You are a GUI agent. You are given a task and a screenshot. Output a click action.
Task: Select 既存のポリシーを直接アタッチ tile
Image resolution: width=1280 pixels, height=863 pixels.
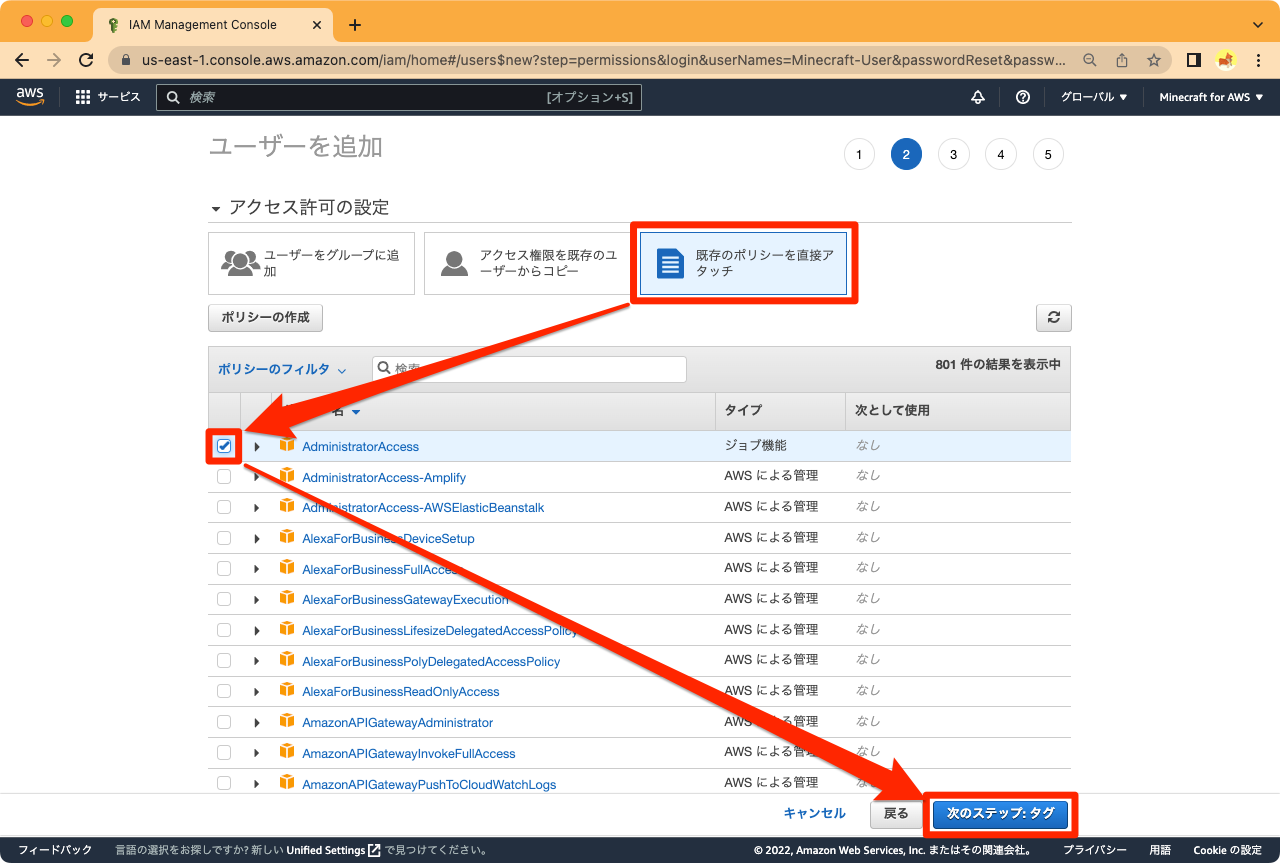(x=744, y=263)
